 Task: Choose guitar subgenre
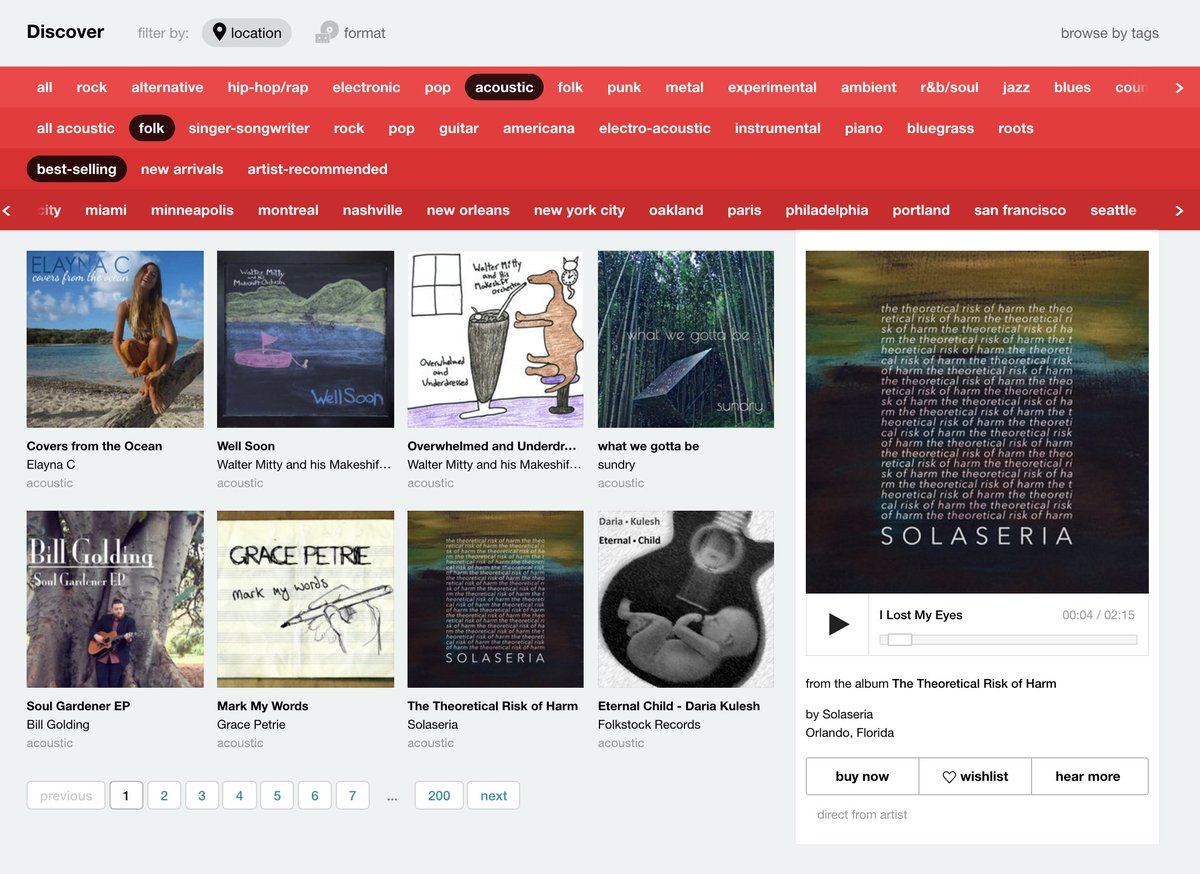459,128
